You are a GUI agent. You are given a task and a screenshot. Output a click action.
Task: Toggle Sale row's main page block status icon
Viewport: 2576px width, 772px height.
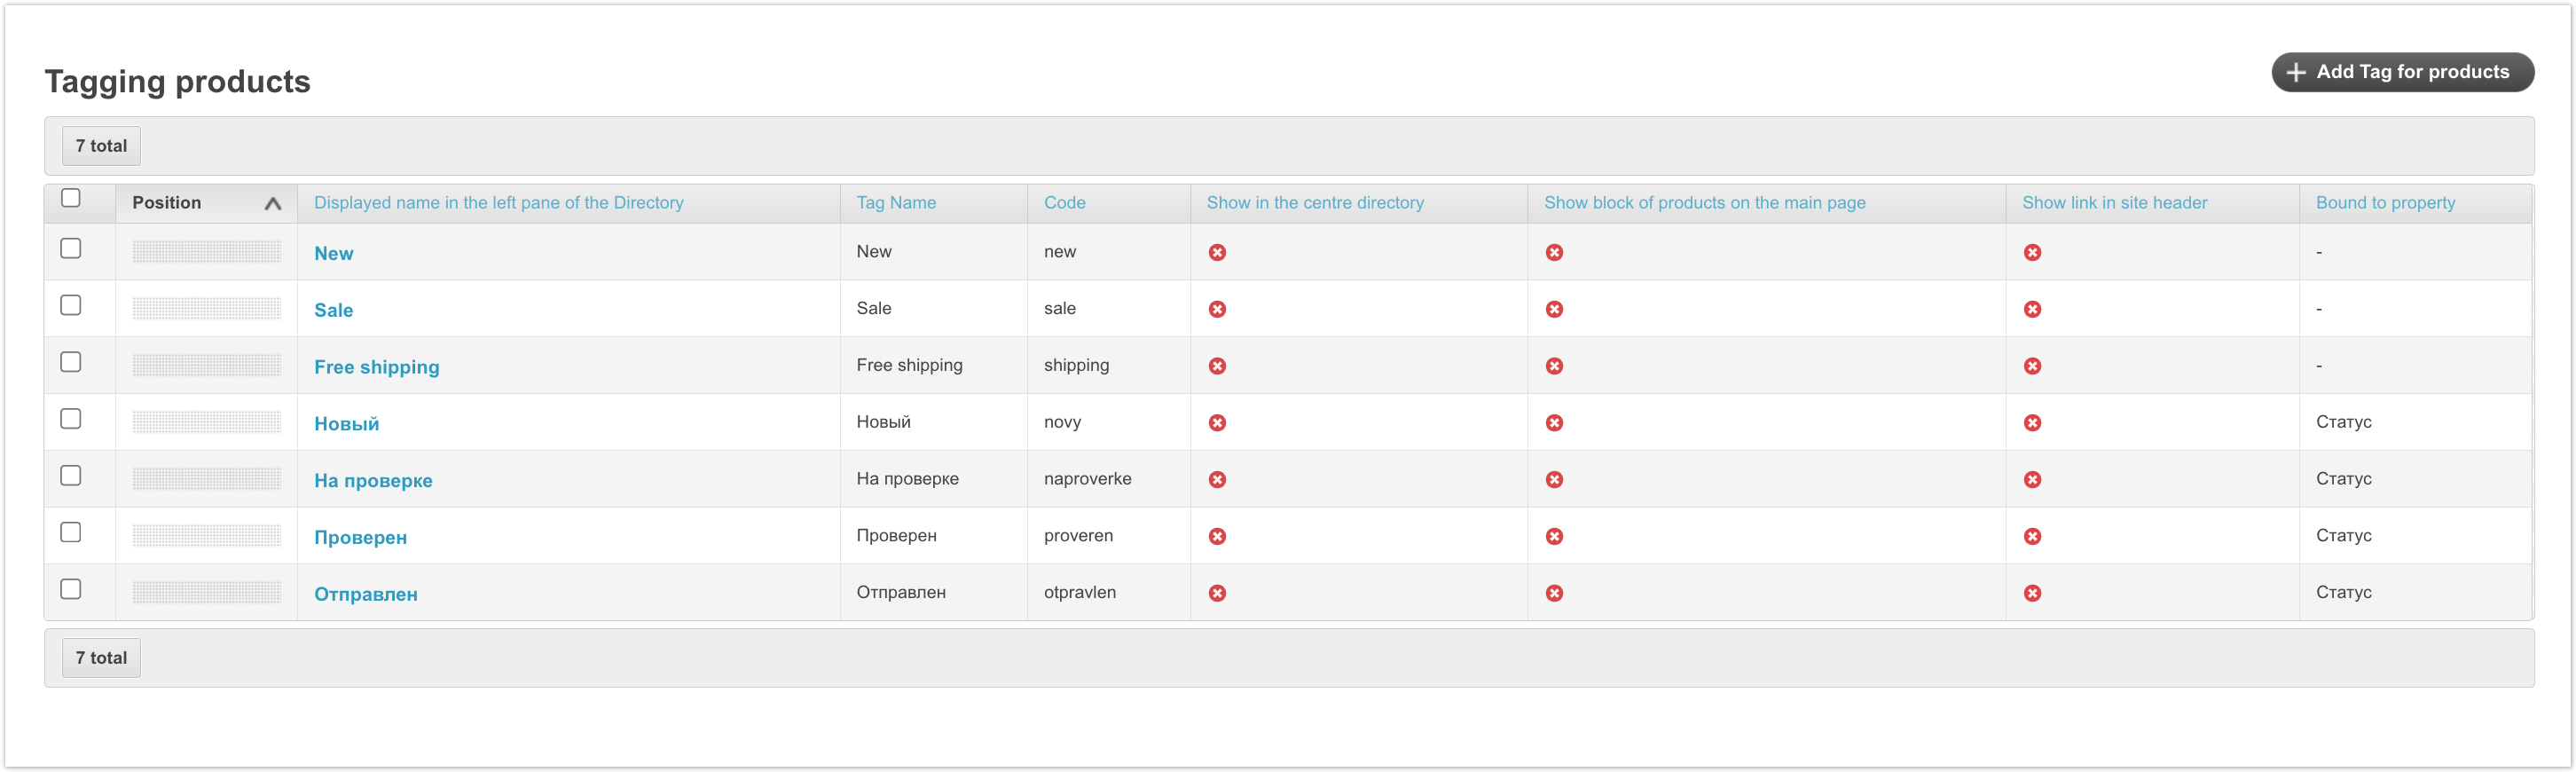[x=1553, y=309]
